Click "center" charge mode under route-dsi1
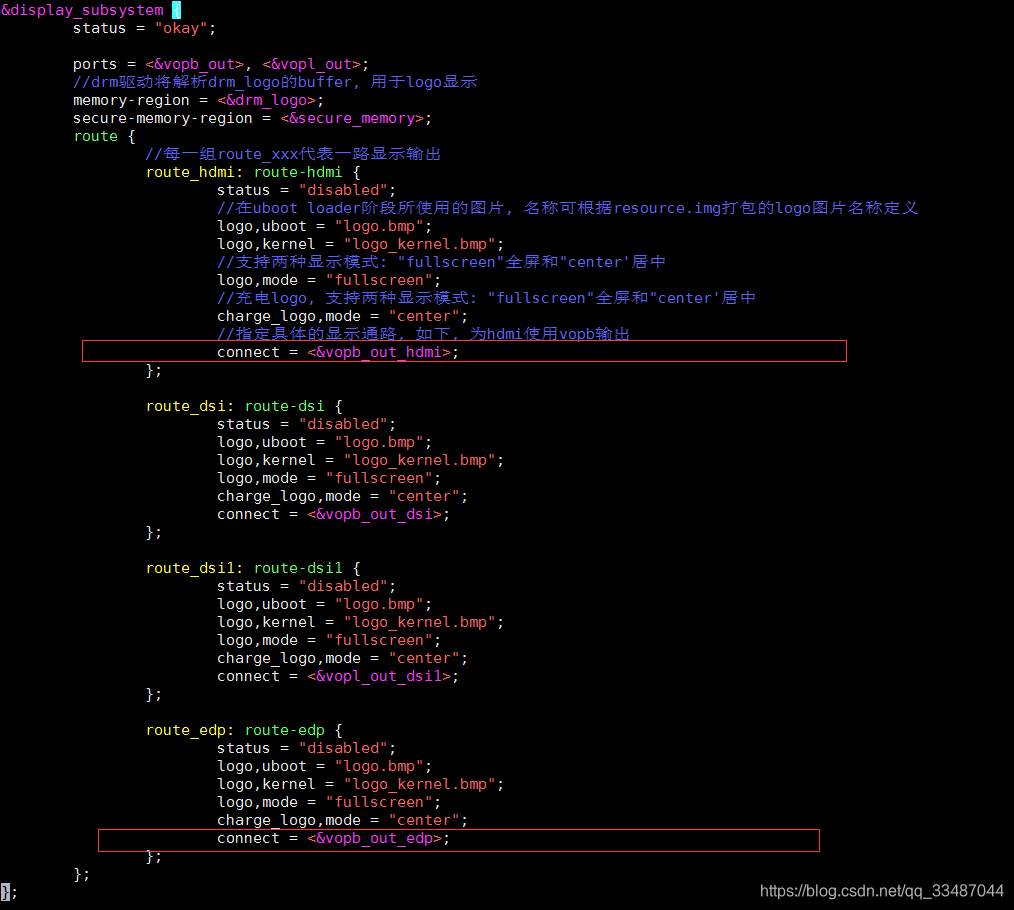Screen dimensions: 1014x910 click(x=424, y=658)
